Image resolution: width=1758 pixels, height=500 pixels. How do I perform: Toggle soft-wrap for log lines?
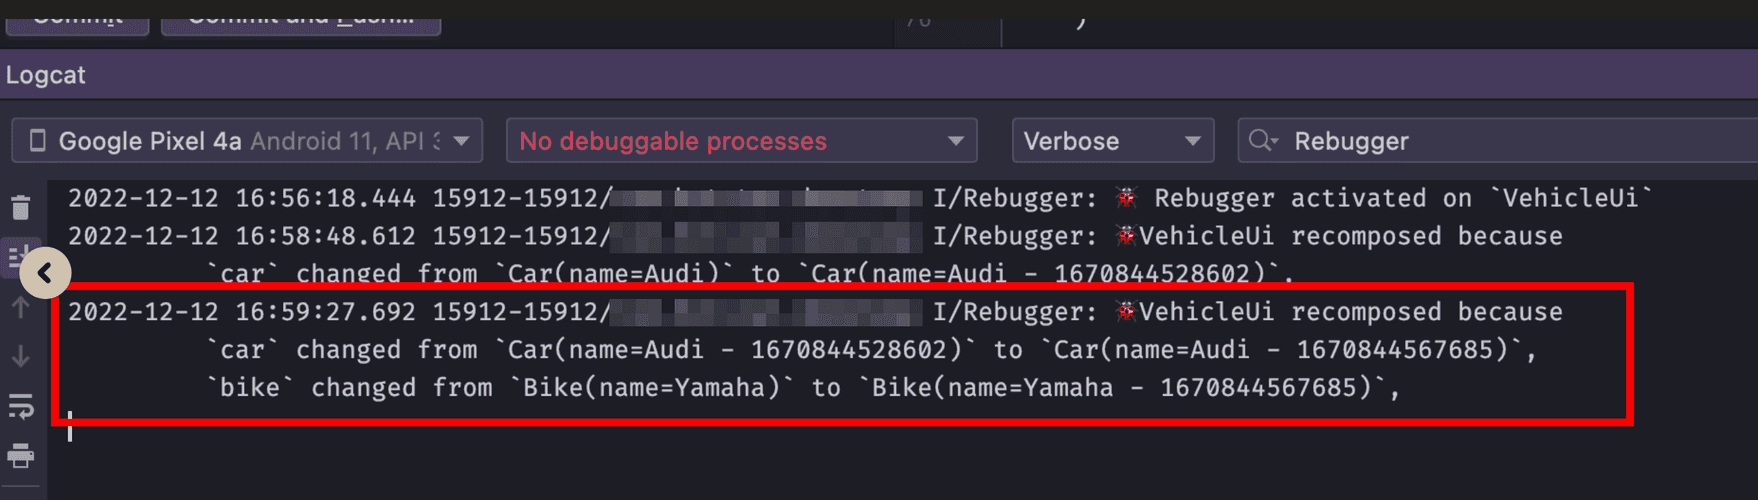click(20, 406)
